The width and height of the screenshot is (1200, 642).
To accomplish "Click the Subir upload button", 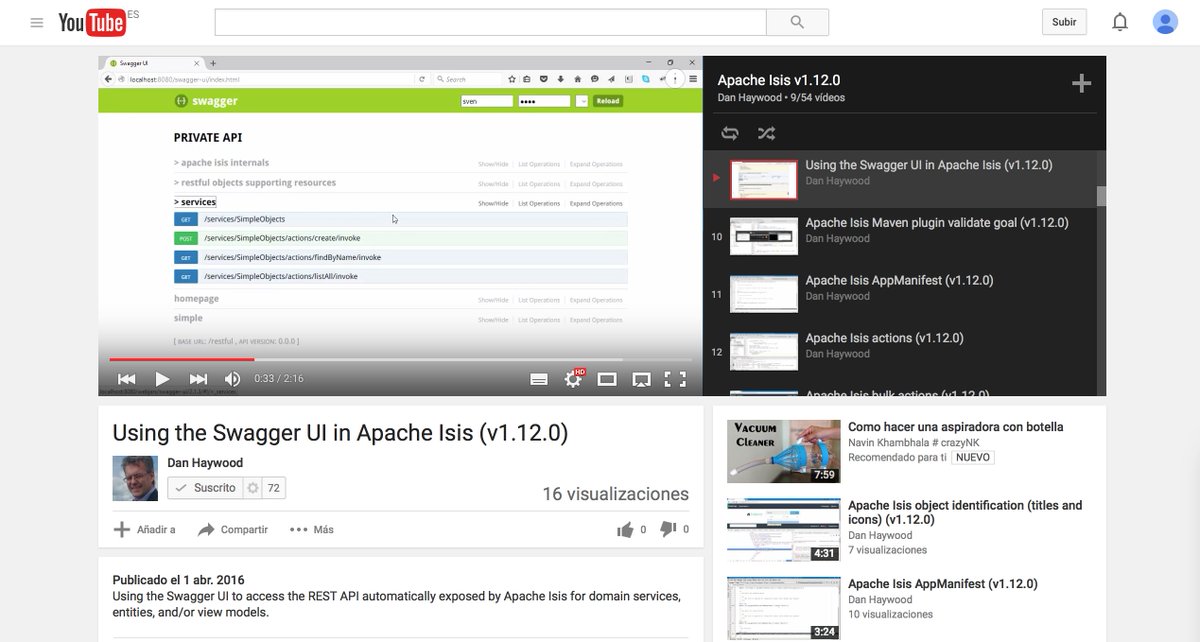I will (1064, 22).
